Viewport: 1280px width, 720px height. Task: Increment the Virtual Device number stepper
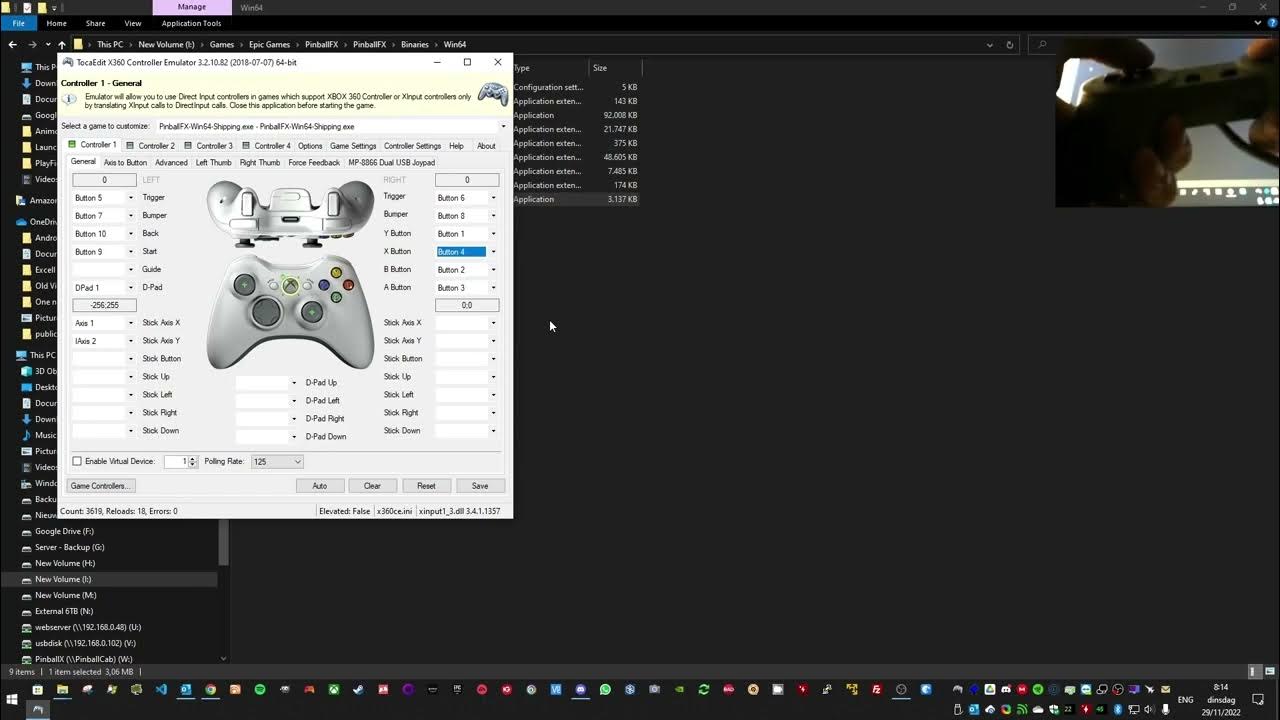click(x=193, y=459)
